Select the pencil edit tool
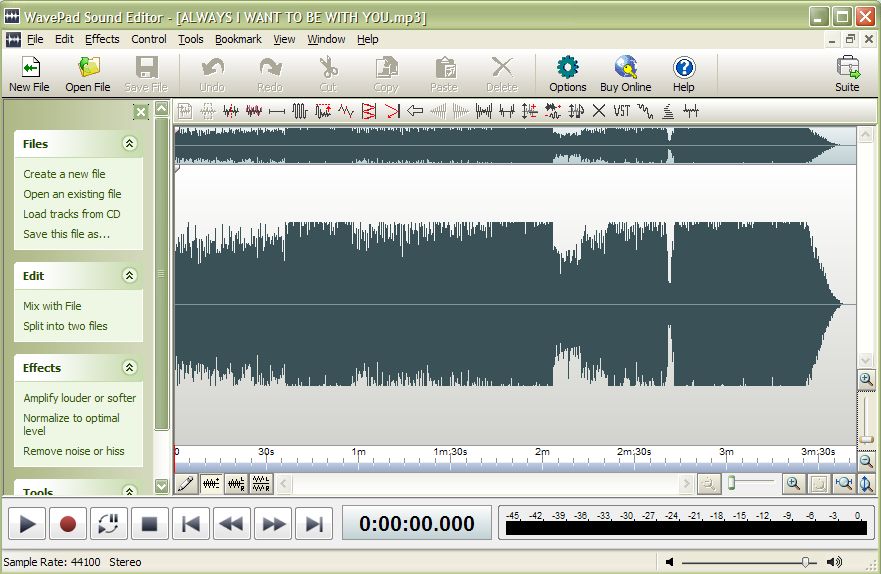 click(186, 484)
